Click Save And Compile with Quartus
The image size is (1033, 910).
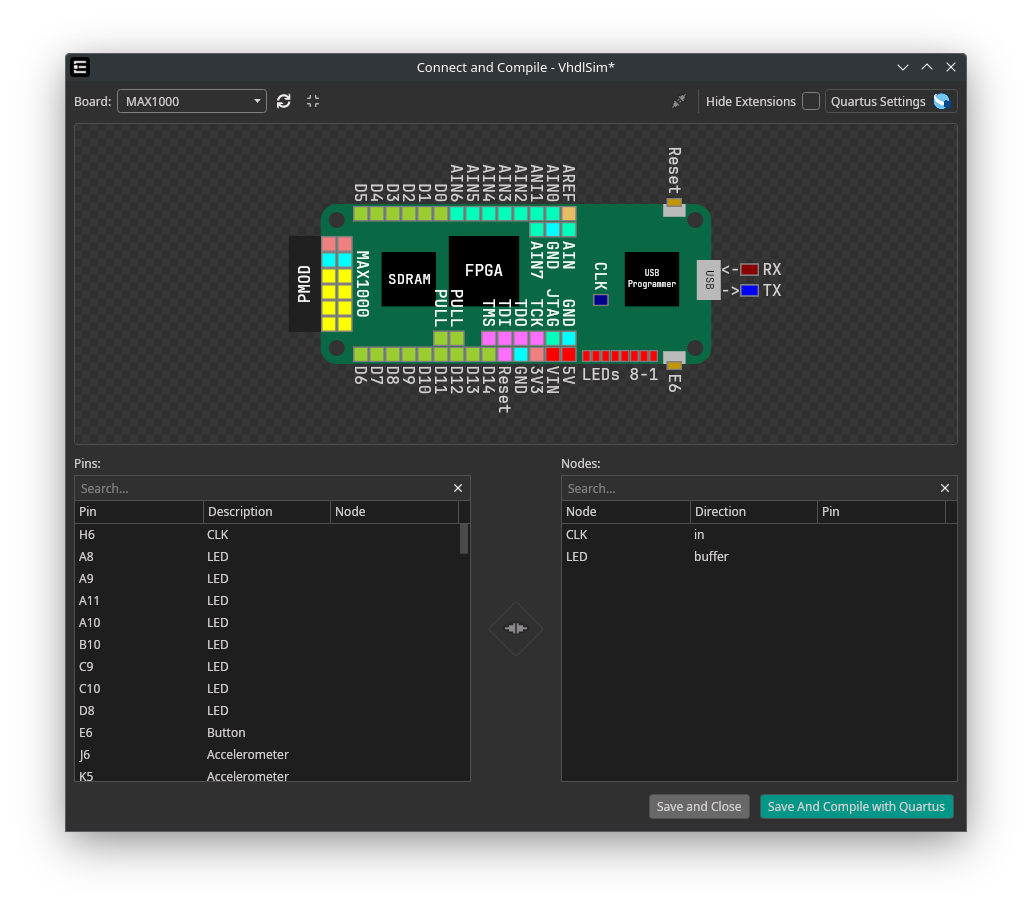pyautogui.click(x=856, y=806)
